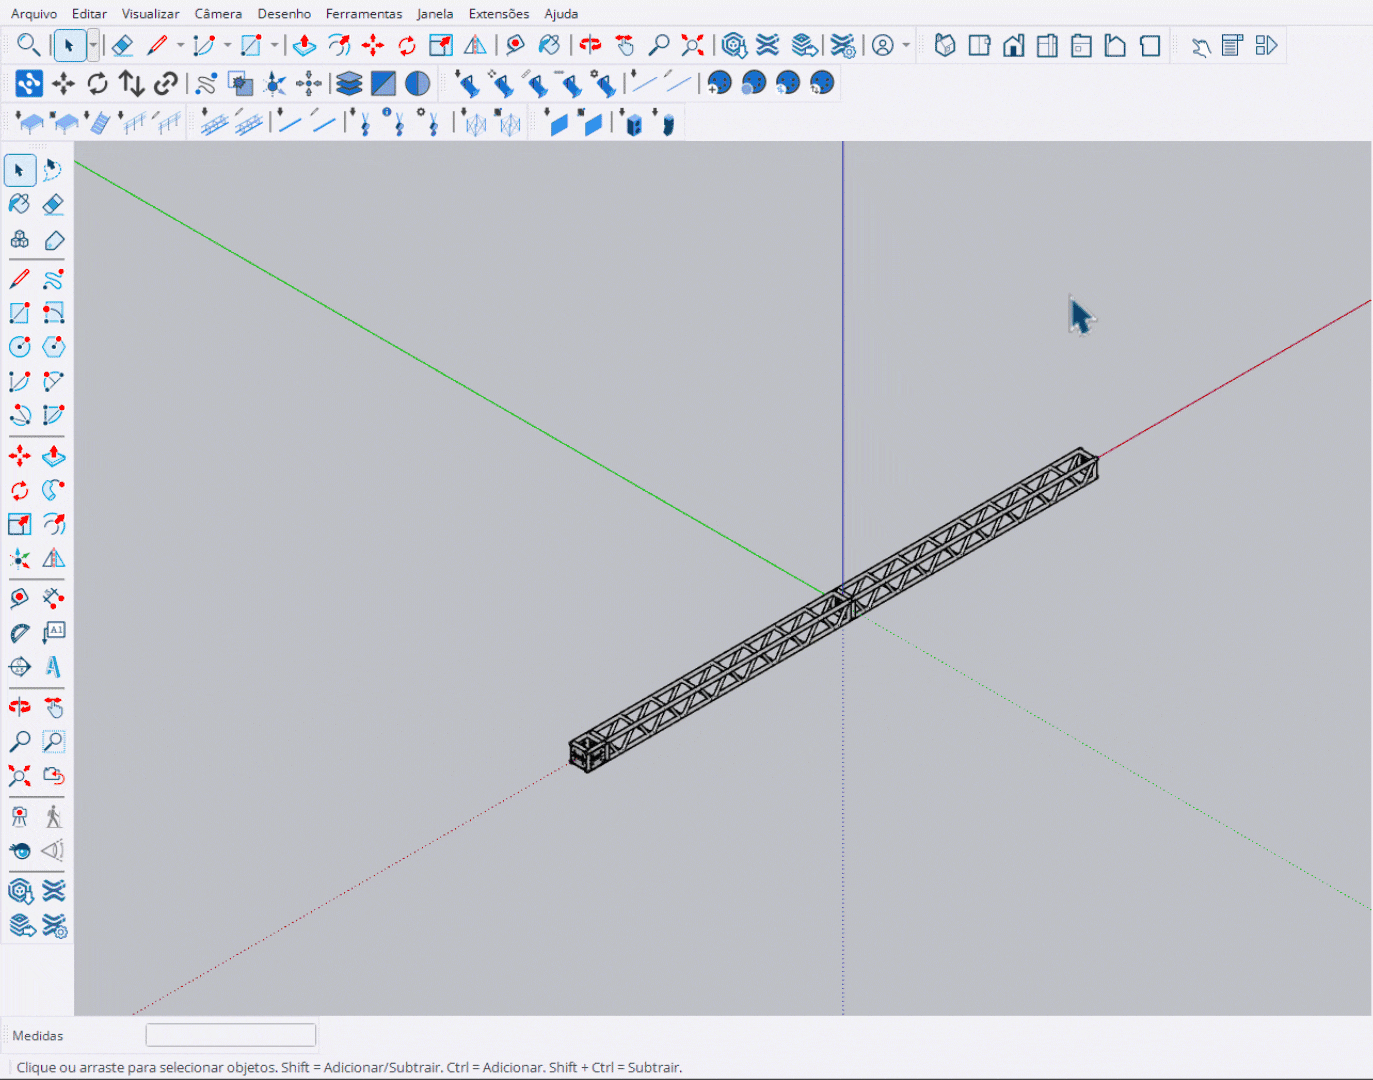Select the Zoom Extents tool
Screen dimensions: 1373x1080
(x=19, y=776)
